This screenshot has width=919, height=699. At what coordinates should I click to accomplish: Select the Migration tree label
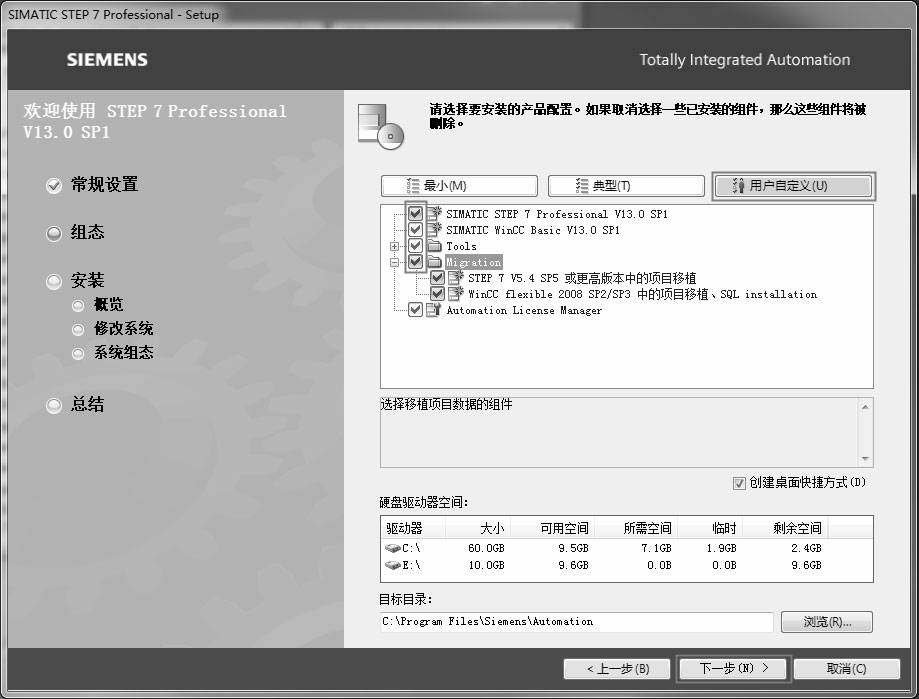tap(474, 262)
